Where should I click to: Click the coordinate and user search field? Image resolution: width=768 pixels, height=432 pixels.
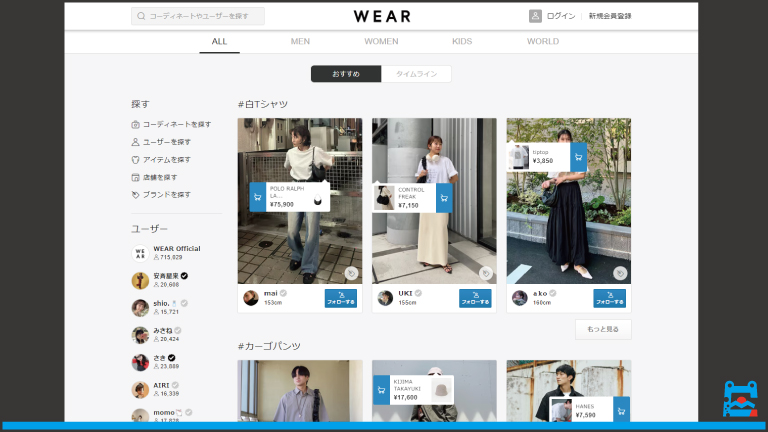point(198,16)
